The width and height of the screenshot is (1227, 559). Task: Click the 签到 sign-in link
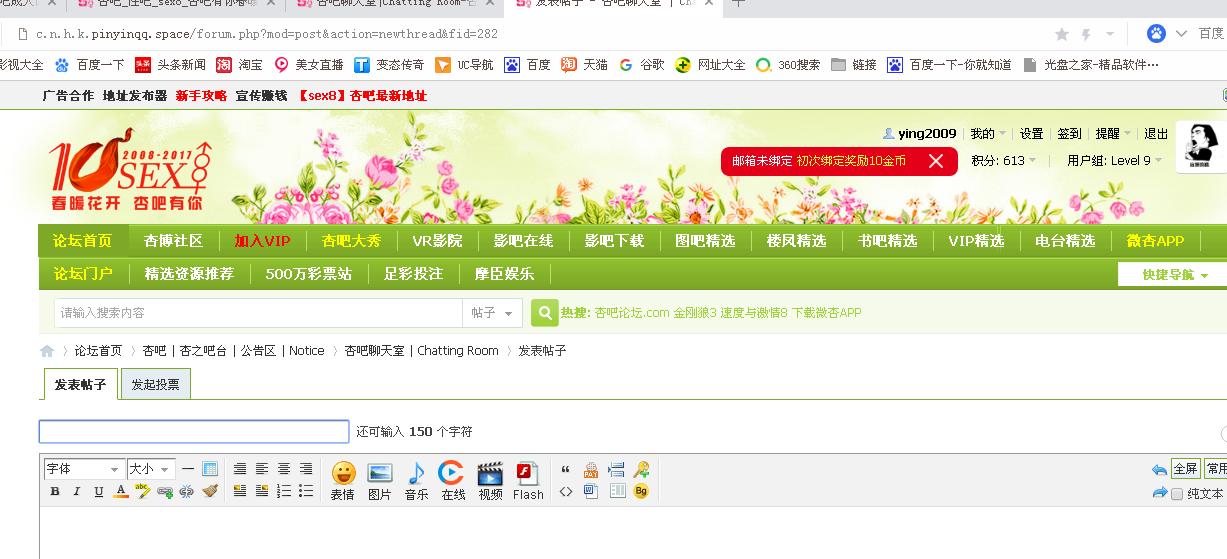click(1070, 134)
